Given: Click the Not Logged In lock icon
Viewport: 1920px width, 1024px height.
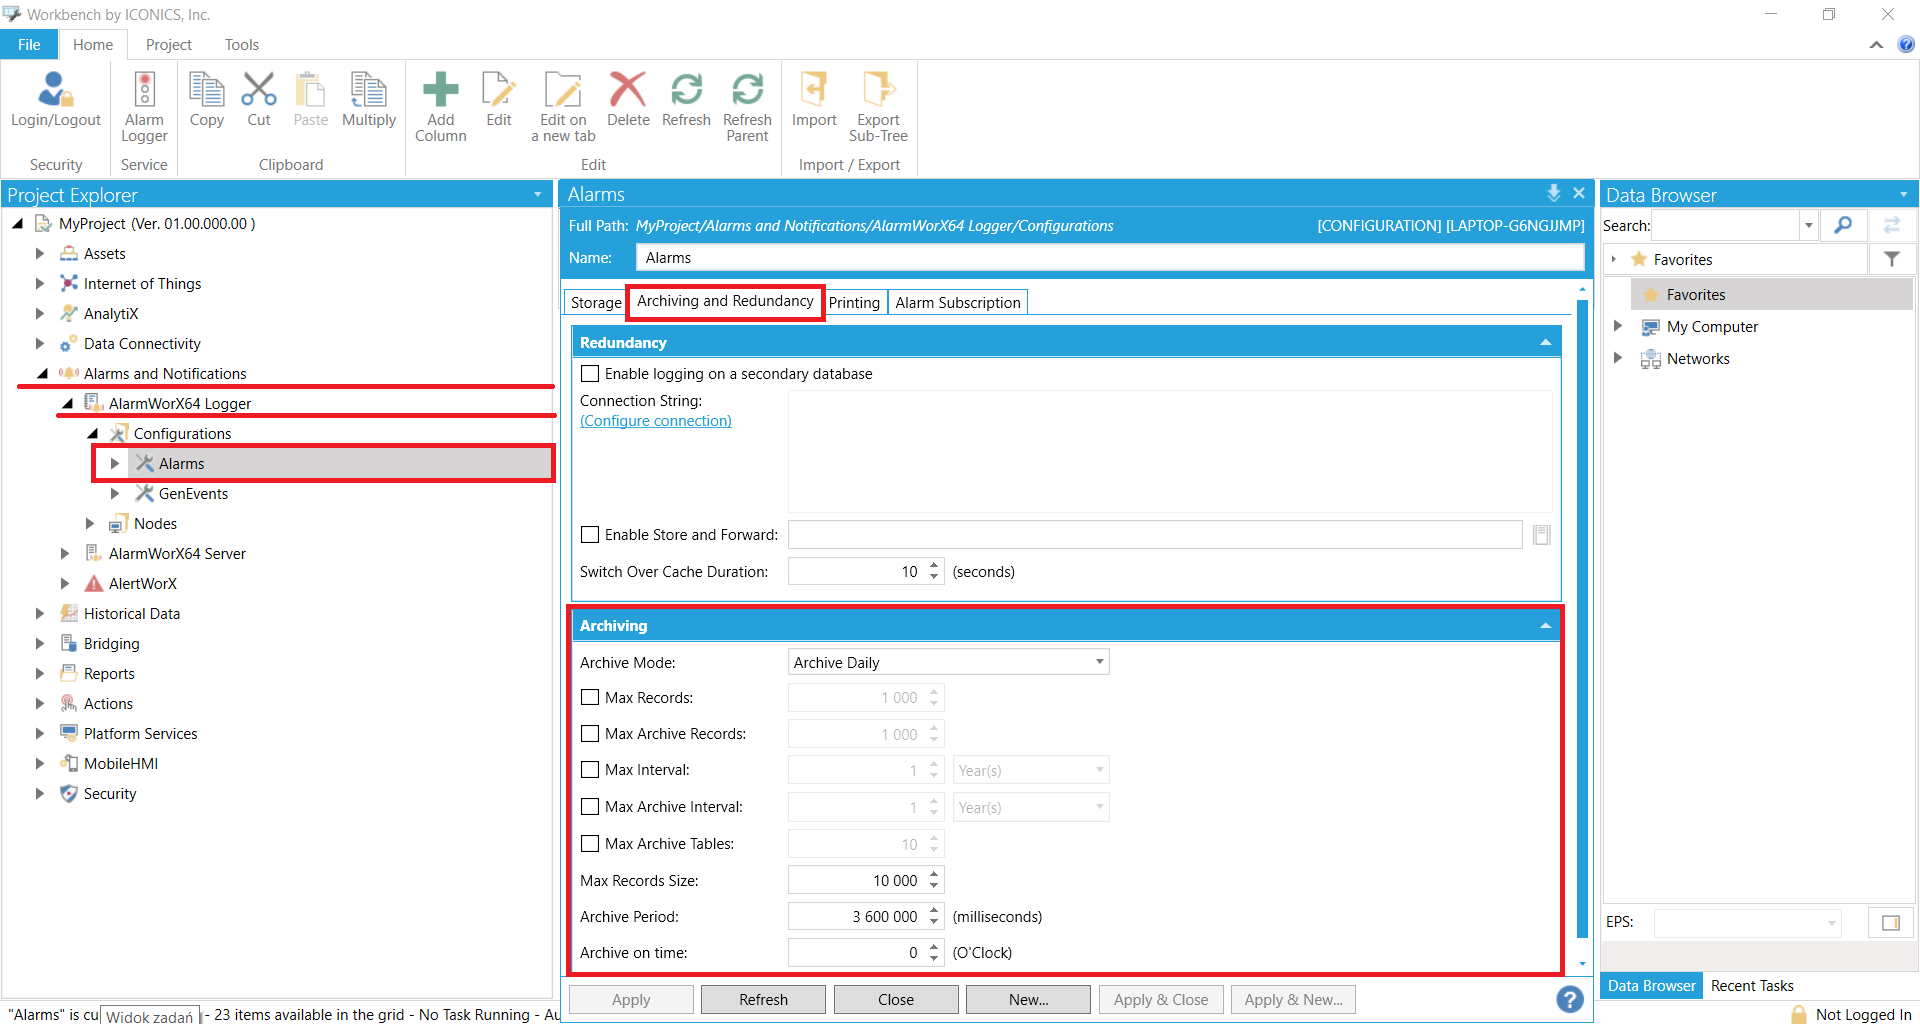Looking at the screenshot, I should 1799,1014.
